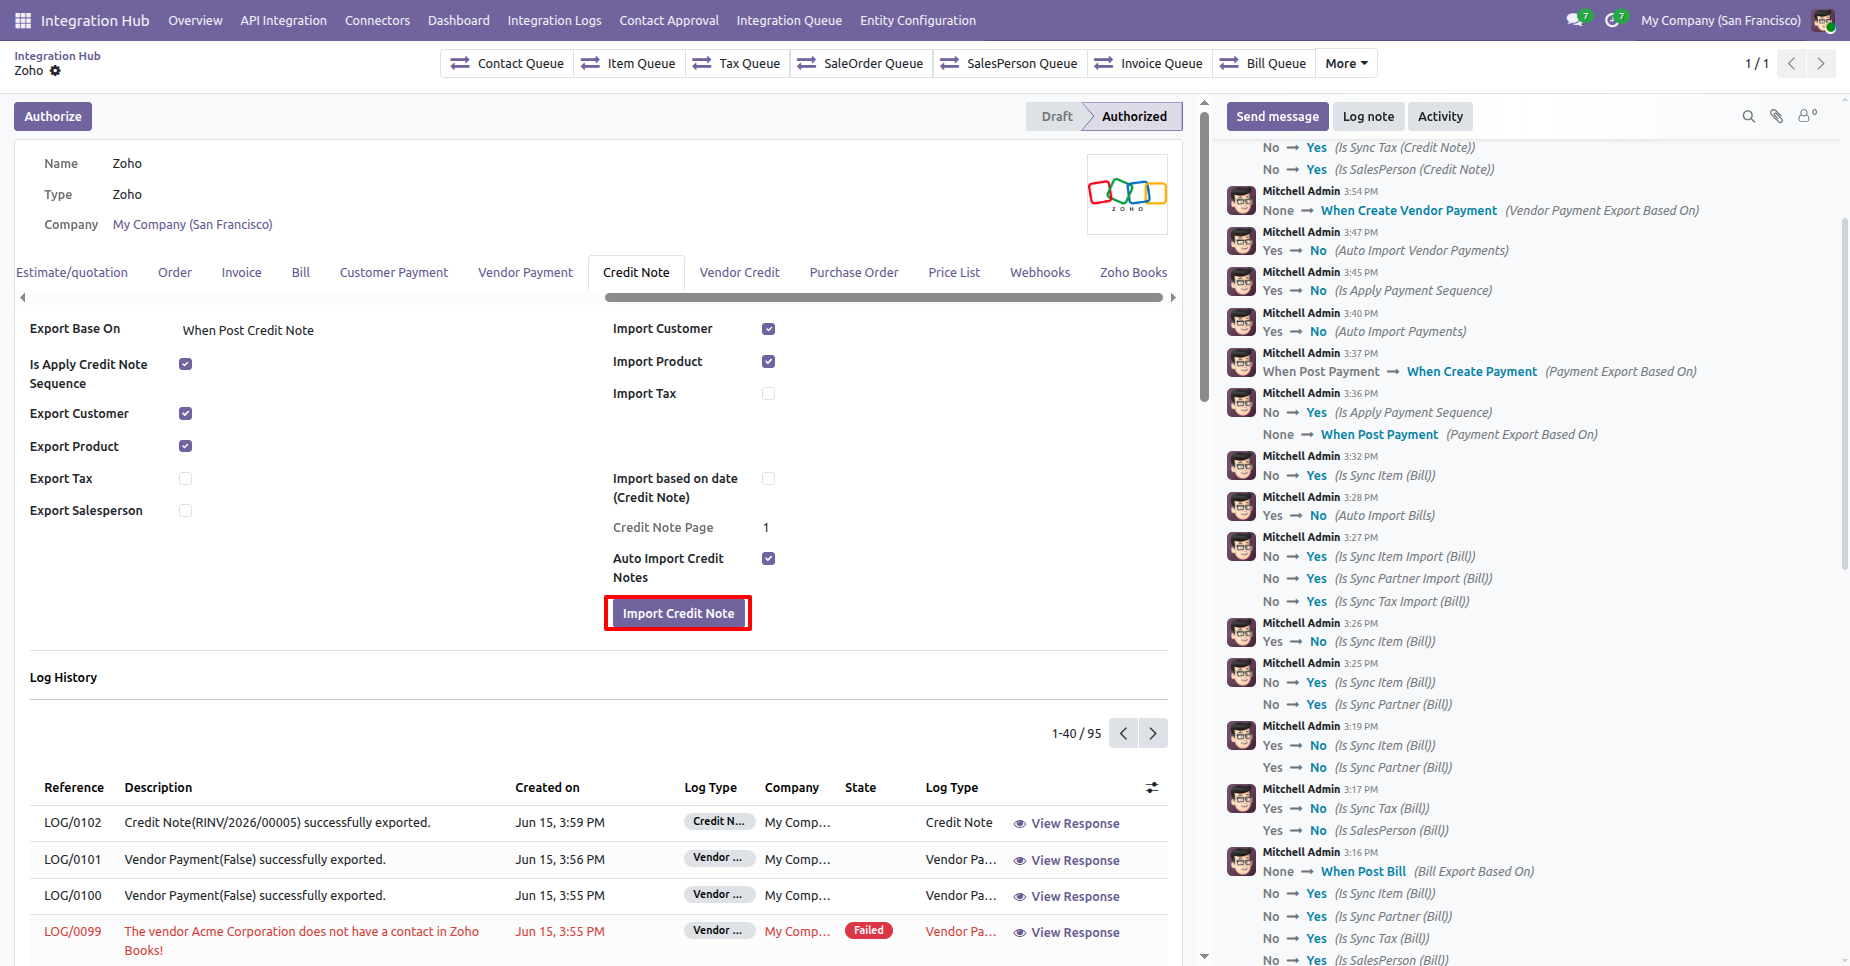Toggle Import Customer checkbox
Image resolution: width=1850 pixels, height=966 pixels.
pos(768,329)
